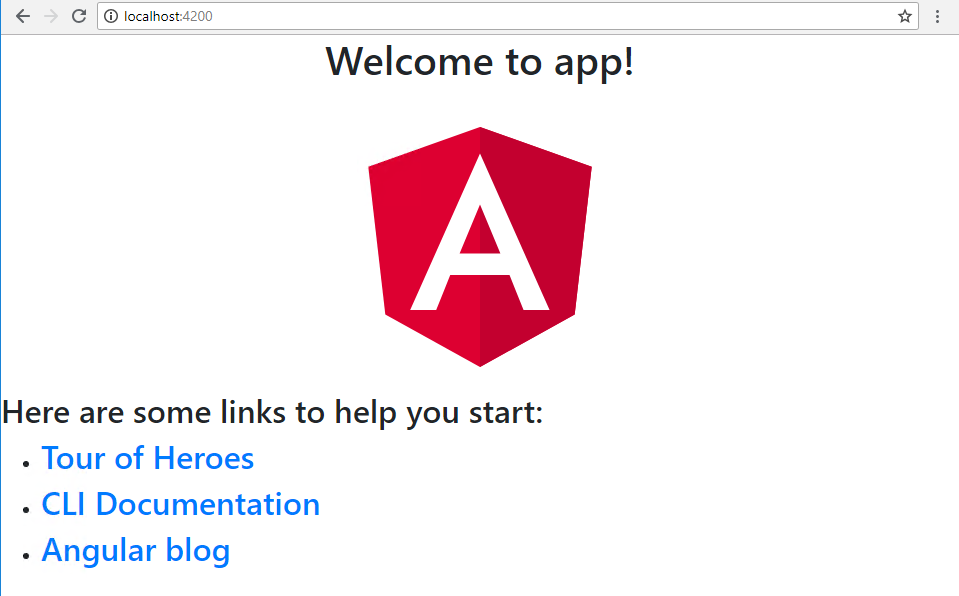959x596 pixels.
Task: Bookmark this page with the star icon
Action: (x=904, y=16)
